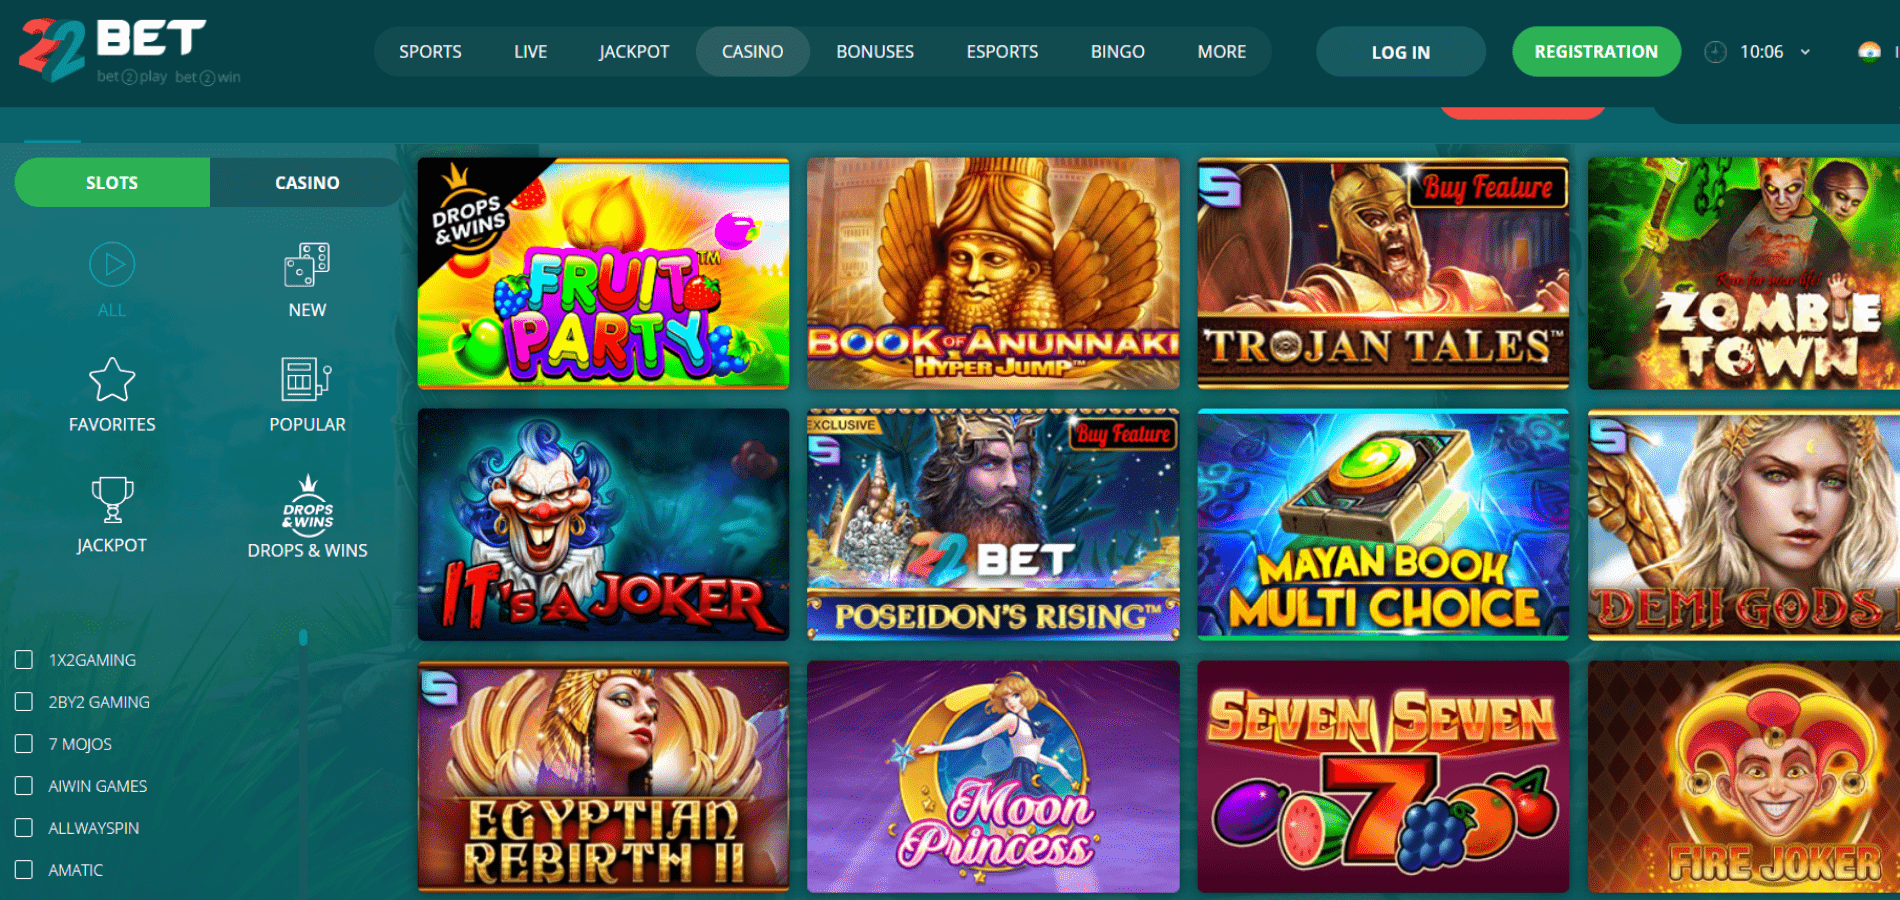Open the Fruit Party game thumbnail
The image size is (1900, 900).
pyautogui.click(x=603, y=273)
